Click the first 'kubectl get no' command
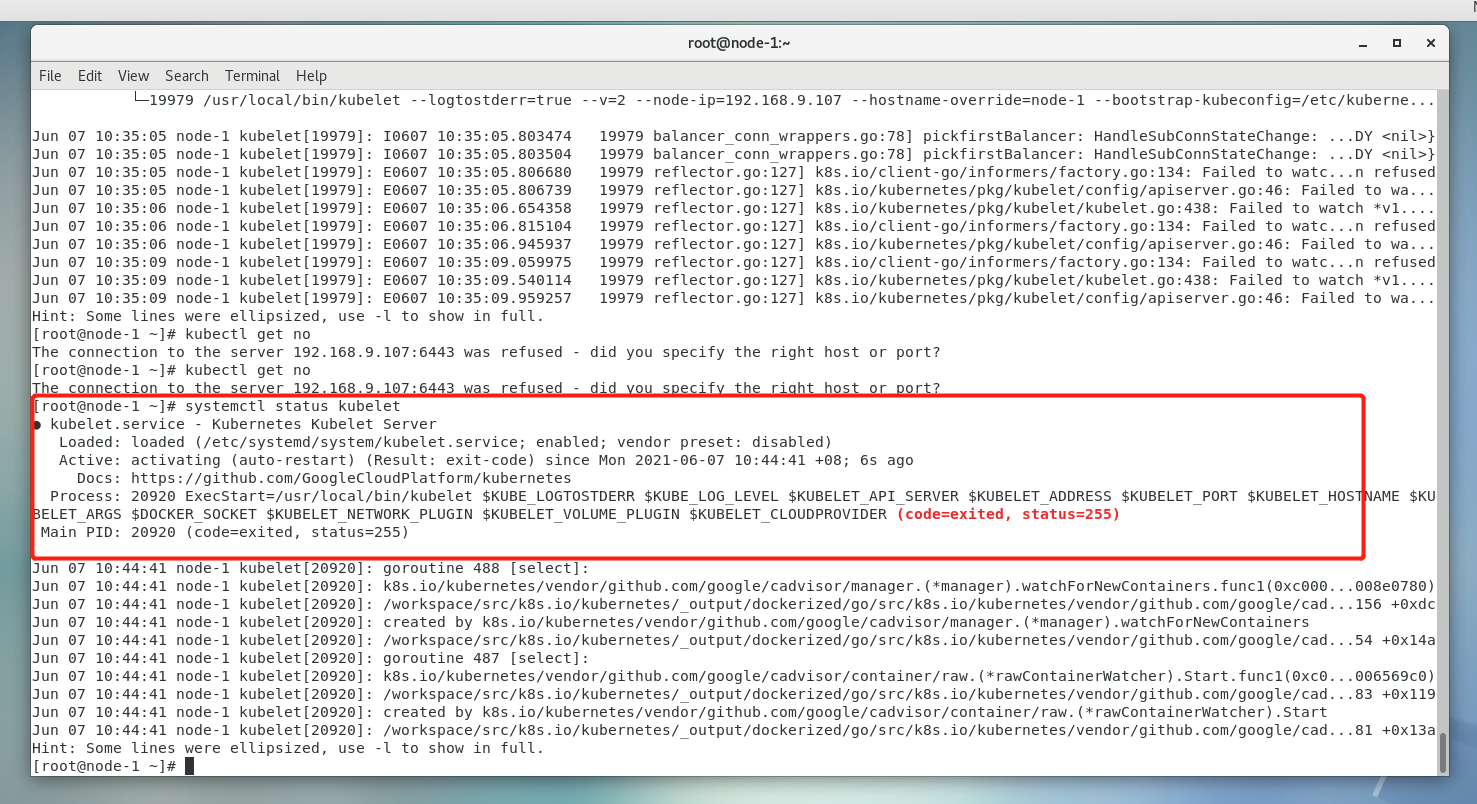This screenshot has width=1477, height=804. pyautogui.click(x=248, y=334)
